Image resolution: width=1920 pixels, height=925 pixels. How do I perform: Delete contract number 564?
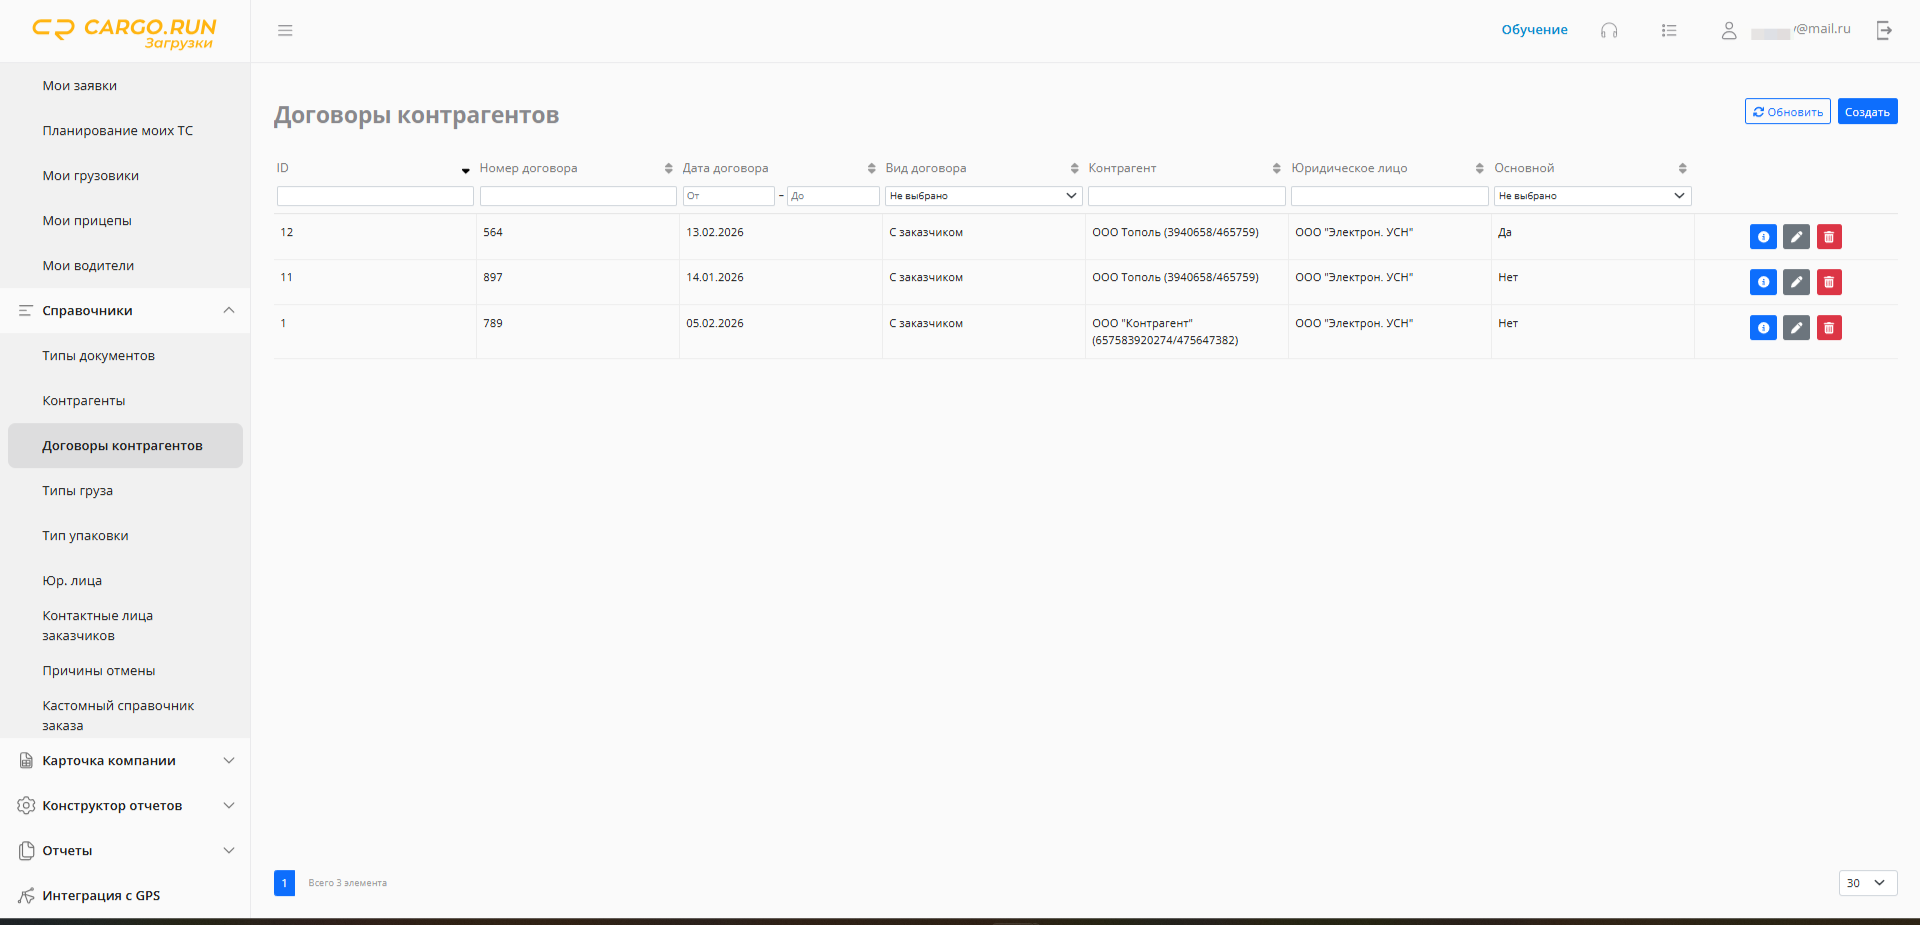click(1829, 237)
